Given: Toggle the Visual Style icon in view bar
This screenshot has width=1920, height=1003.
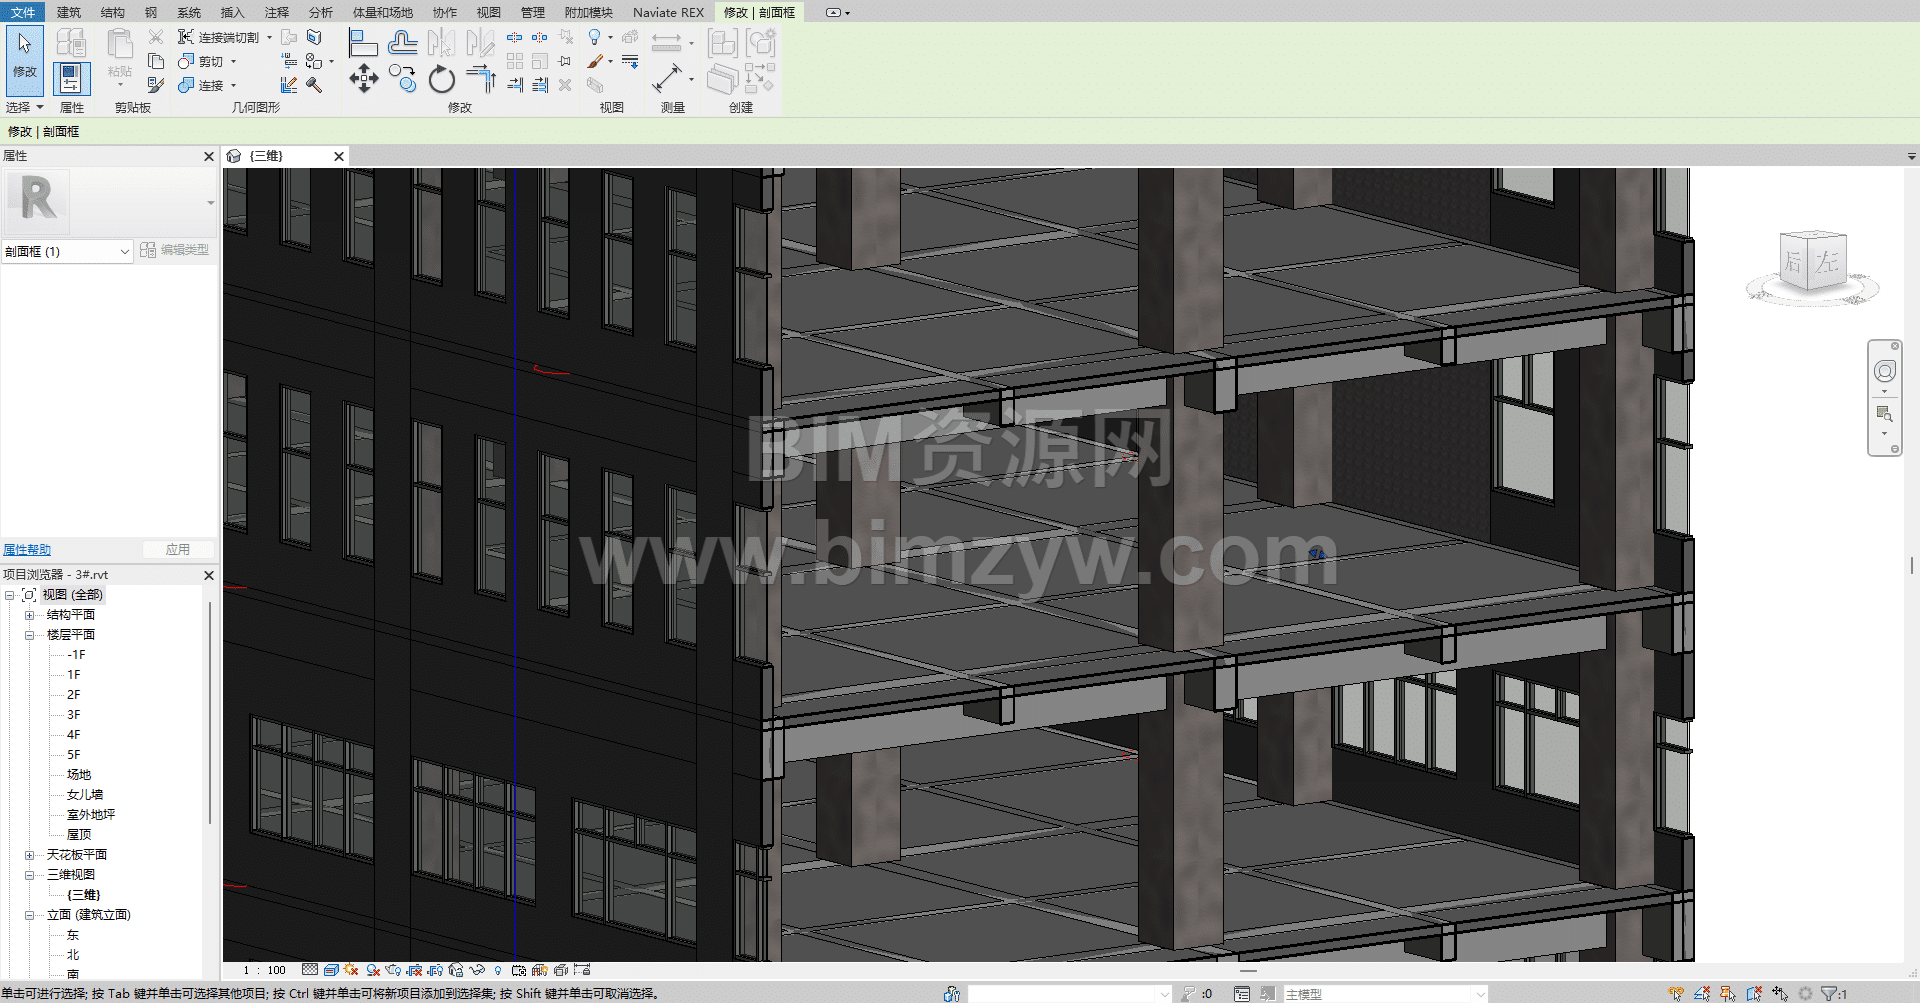Looking at the screenshot, I should click(331, 970).
